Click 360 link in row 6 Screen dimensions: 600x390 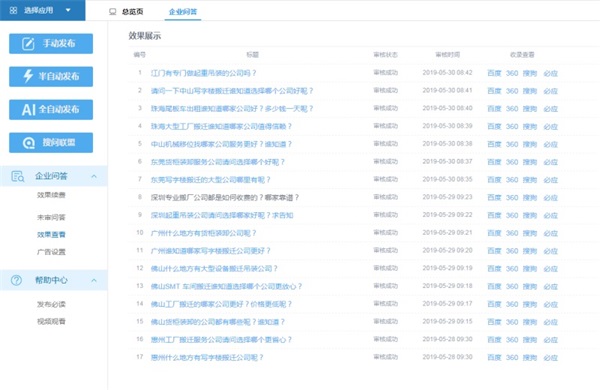click(x=512, y=162)
